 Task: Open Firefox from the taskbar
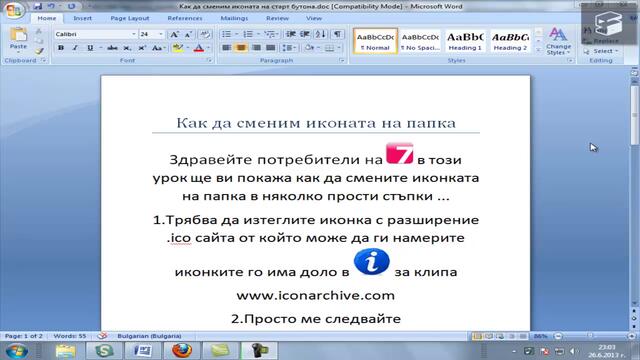click(182, 350)
